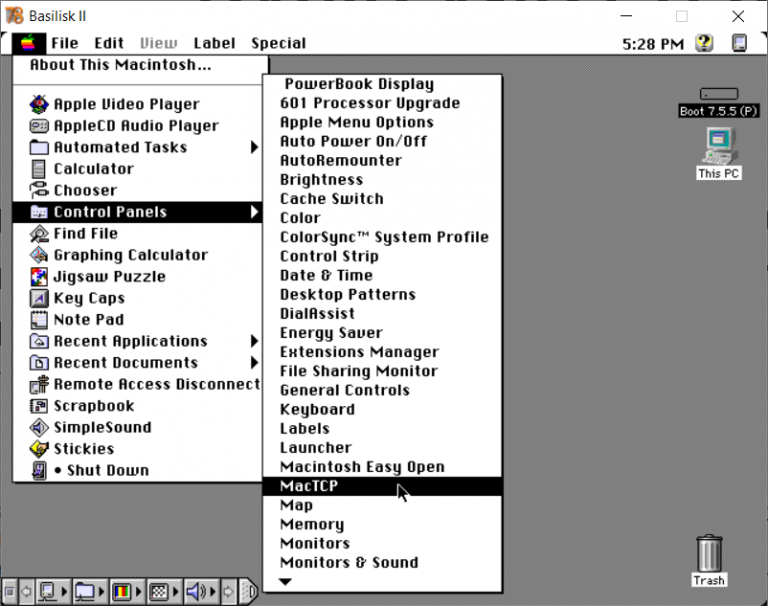Open Monitors & Sound control panel

click(x=382, y=562)
